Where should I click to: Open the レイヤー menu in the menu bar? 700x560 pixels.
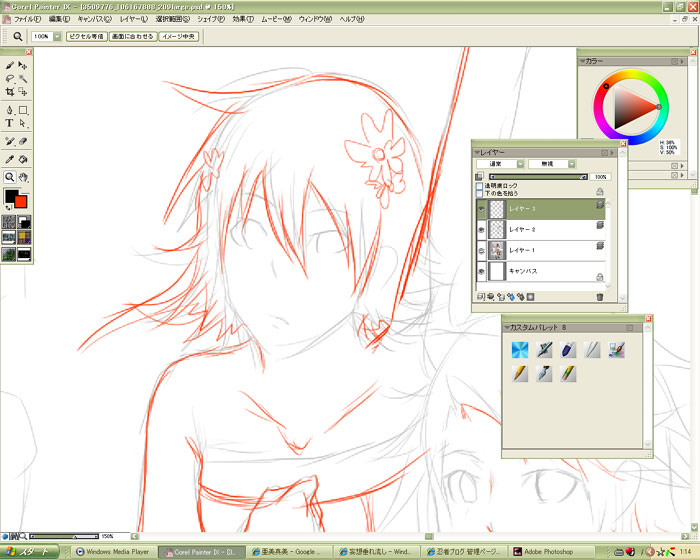point(133,19)
